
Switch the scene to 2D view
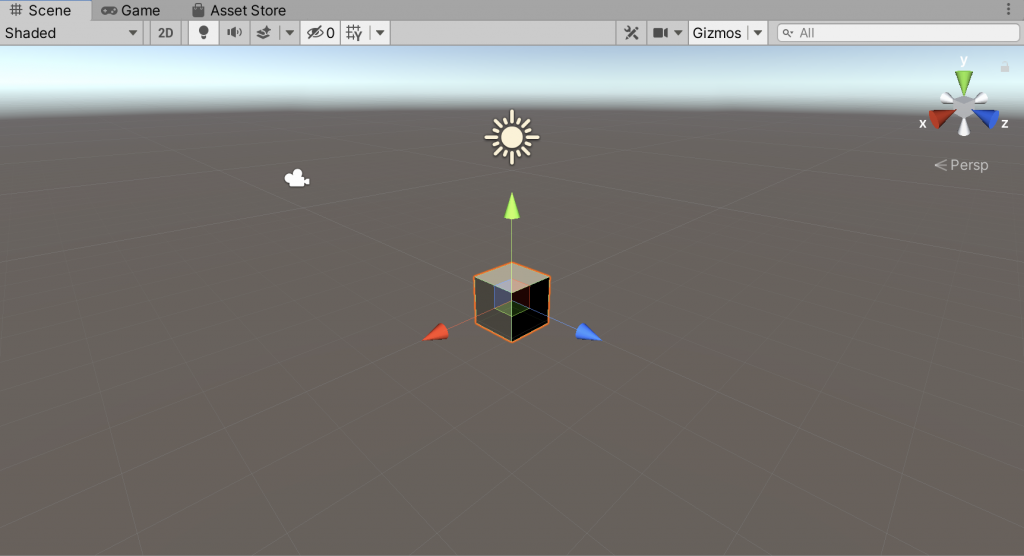(x=165, y=33)
